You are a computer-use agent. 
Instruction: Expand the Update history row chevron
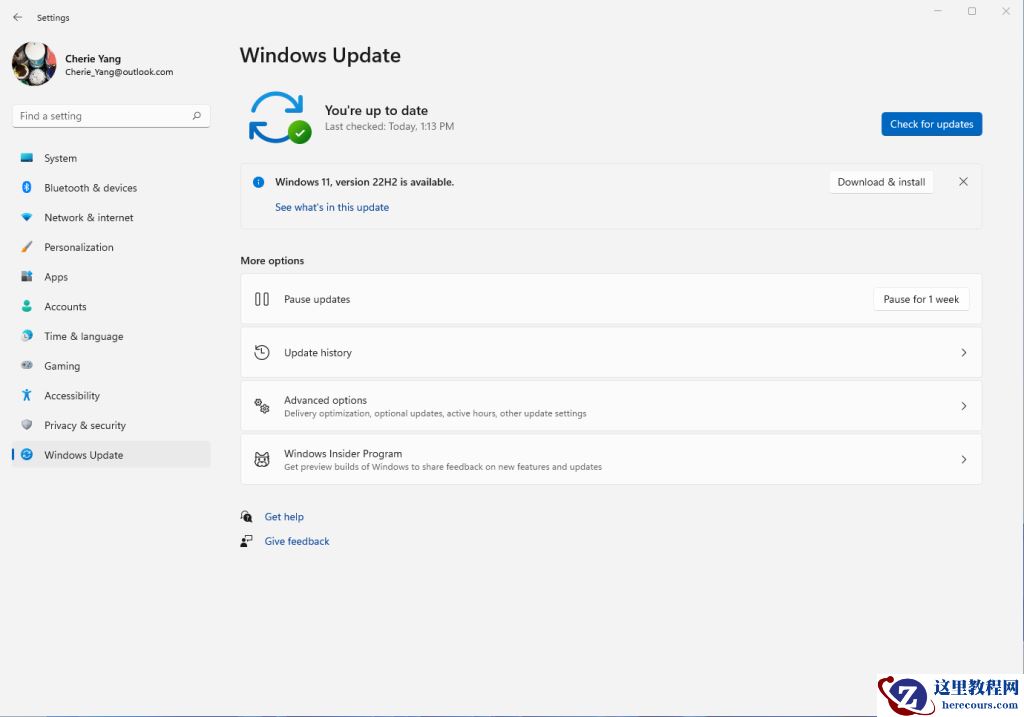[963, 352]
